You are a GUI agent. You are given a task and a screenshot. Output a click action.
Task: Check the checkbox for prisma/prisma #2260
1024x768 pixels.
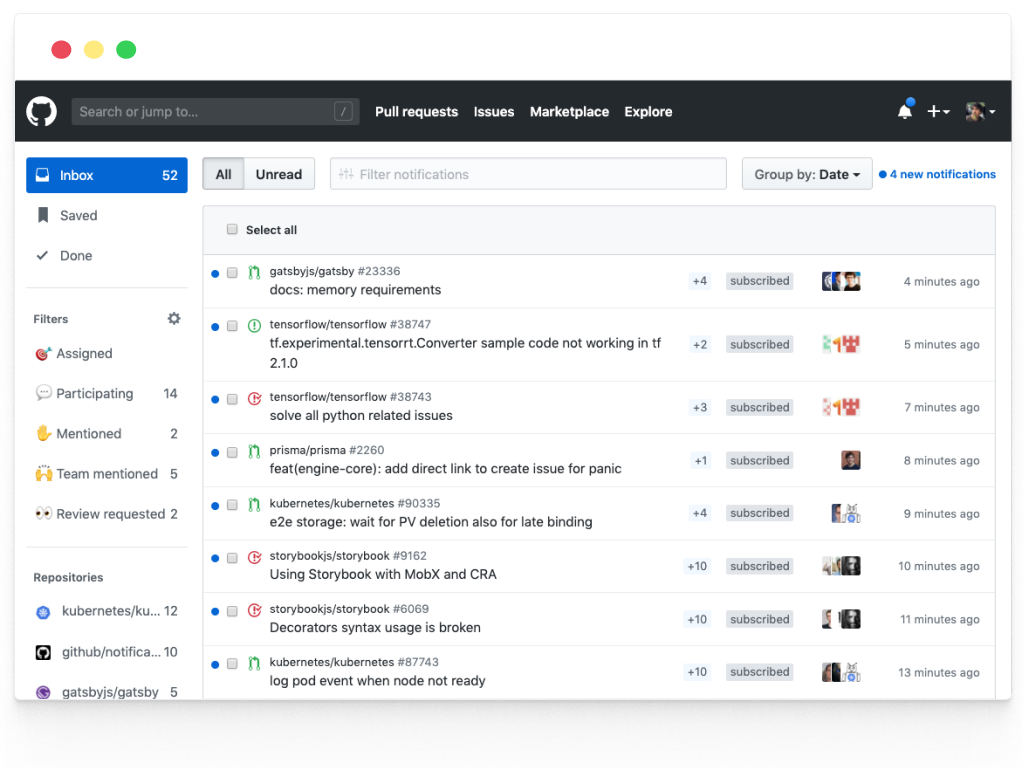(x=232, y=452)
